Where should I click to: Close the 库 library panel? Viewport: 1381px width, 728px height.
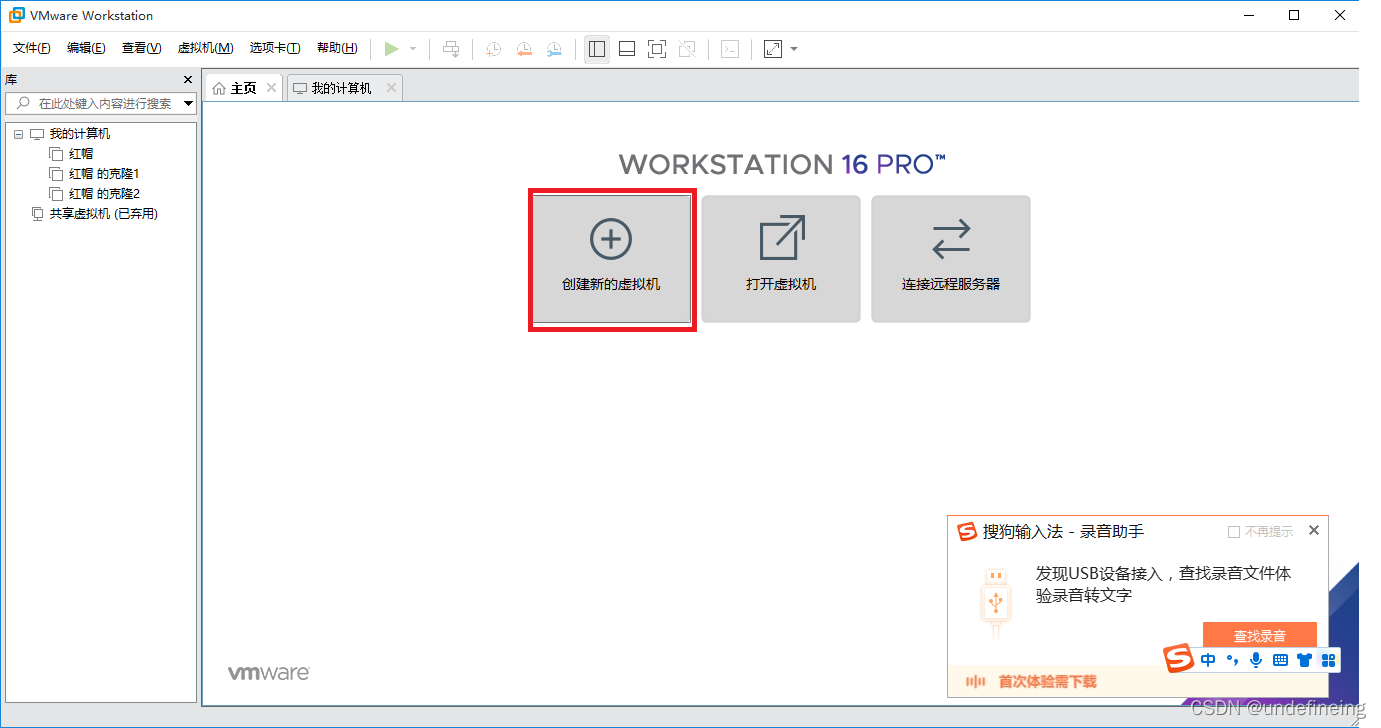pyautogui.click(x=188, y=80)
